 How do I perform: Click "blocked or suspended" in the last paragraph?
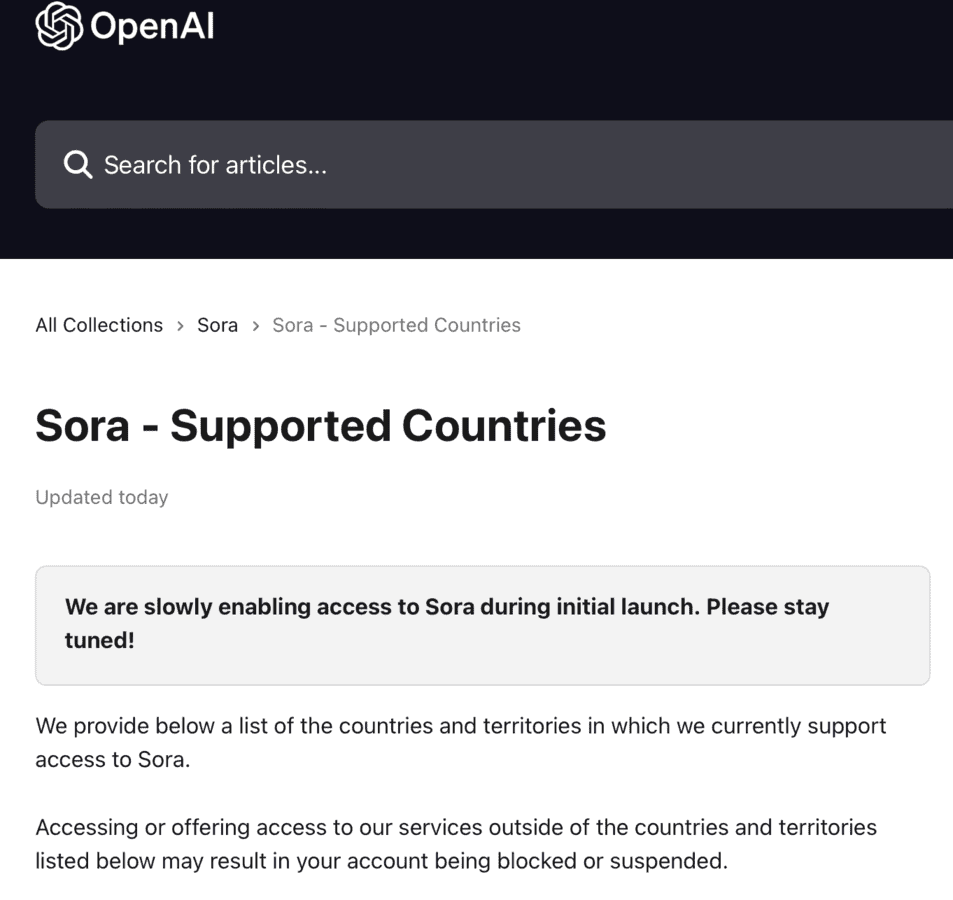pyautogui.click(x=619, y=861)
